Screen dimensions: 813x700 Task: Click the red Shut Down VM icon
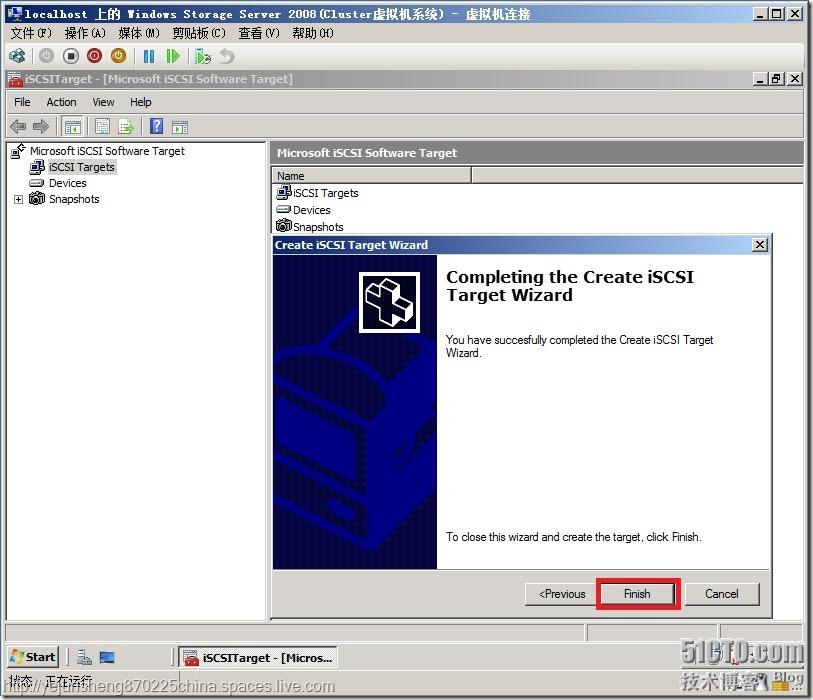pyautogui.click(x=94, y=56)
